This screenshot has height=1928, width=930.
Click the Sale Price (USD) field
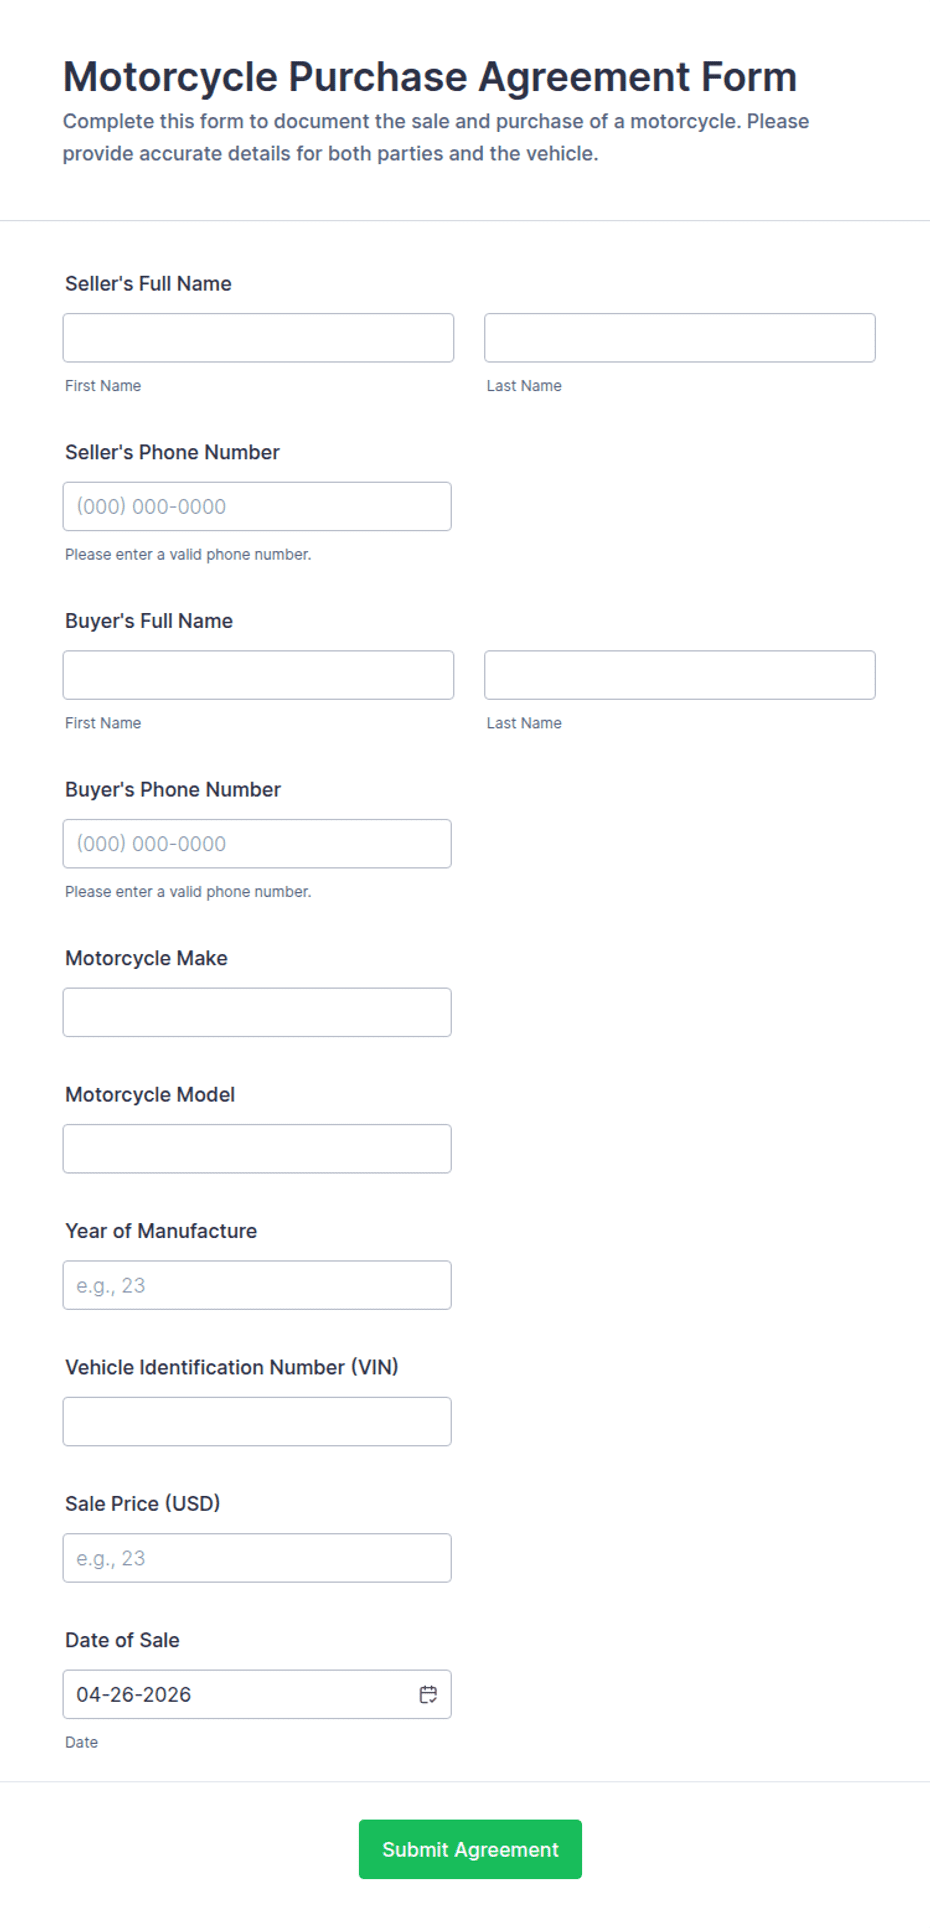(257, 1558)
